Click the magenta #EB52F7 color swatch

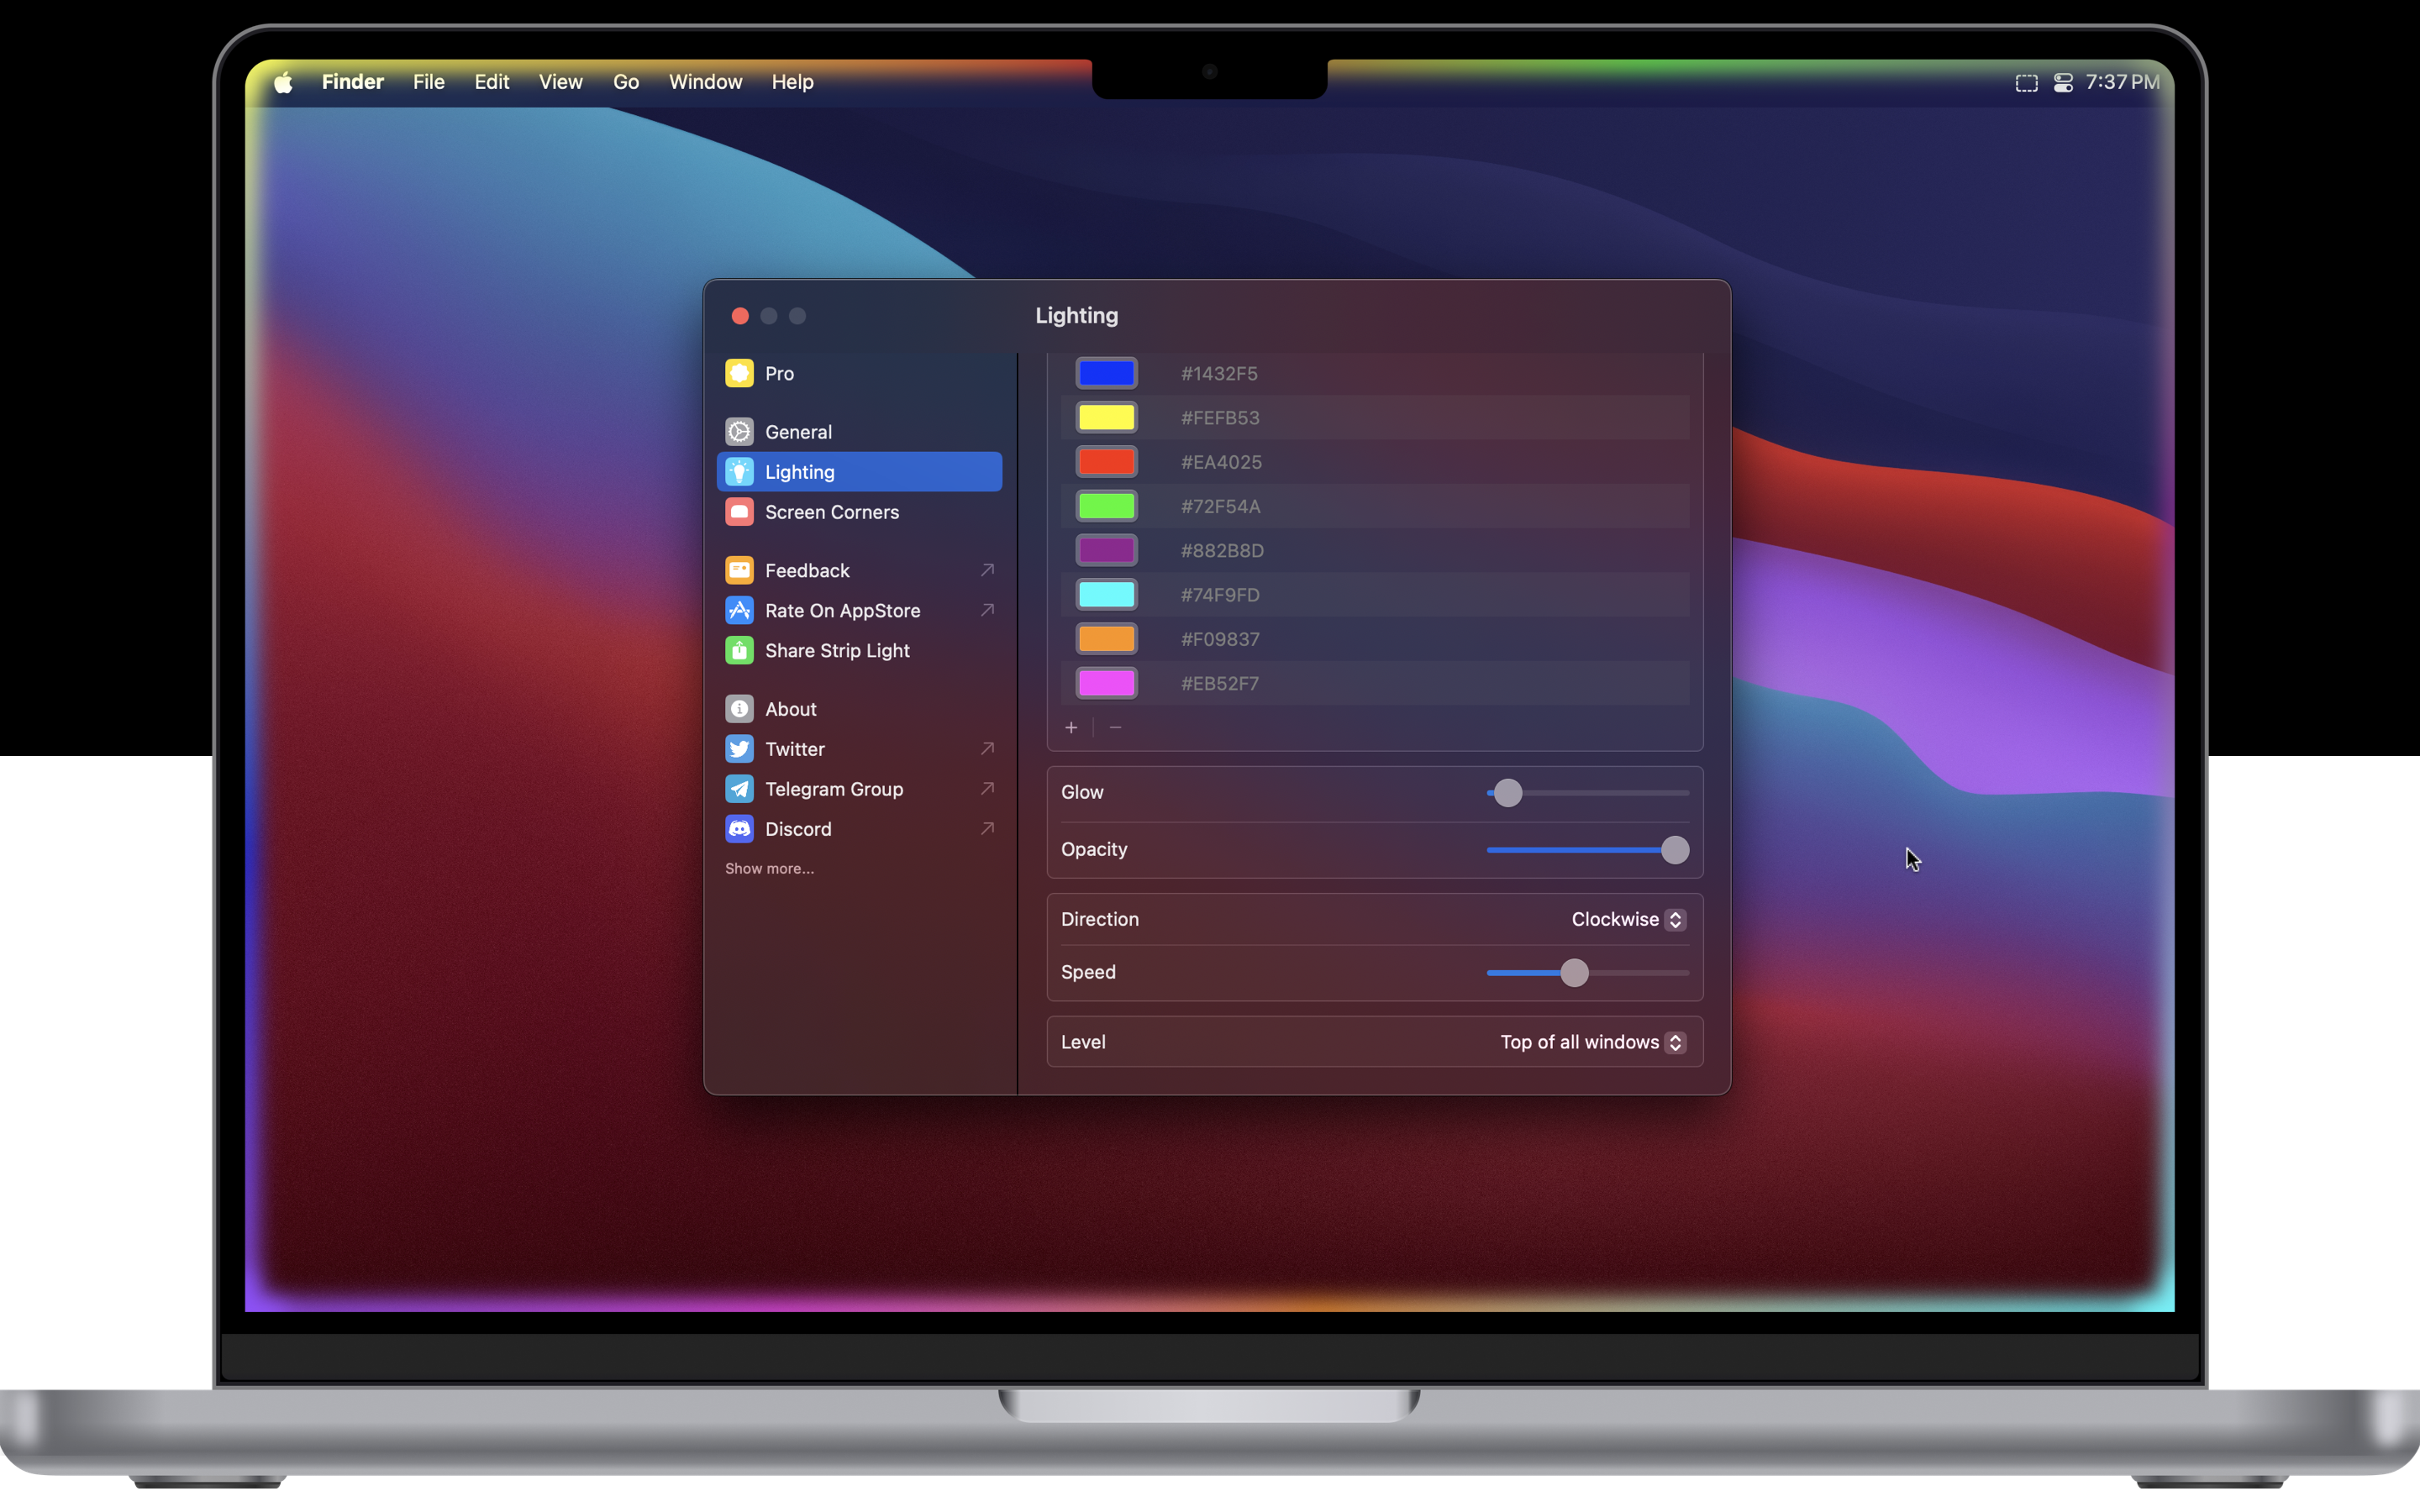point(1106,683)
